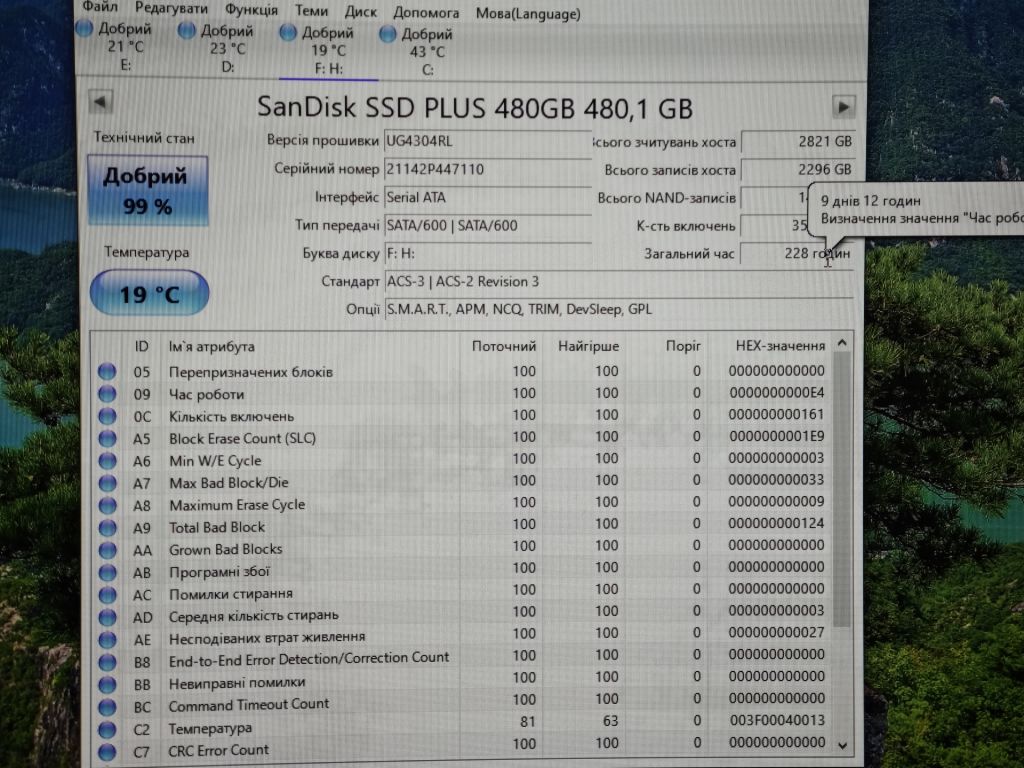Click the serial number field 21142P447110
The height and width of the screenshot is (768, 1024).
tap(487, 169)
